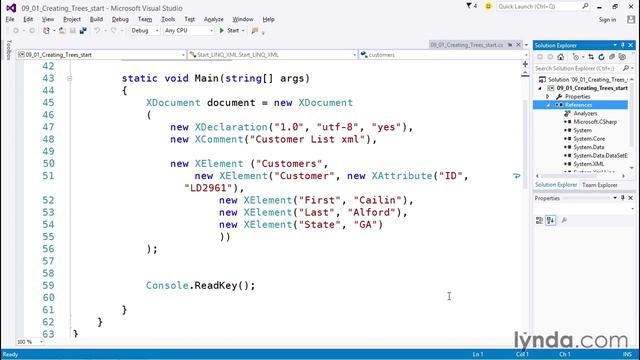Toggle pin on the editor file tab
The width and height of the screenshot is (640, 360).
coord(510,45)
